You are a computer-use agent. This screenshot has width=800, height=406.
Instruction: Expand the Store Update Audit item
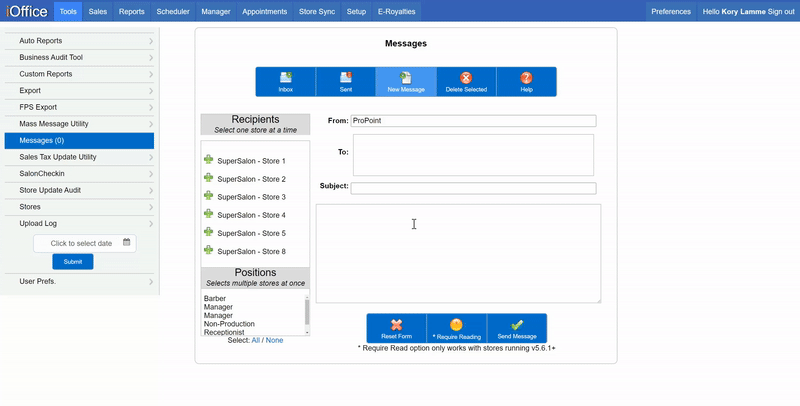coord(79,190)
